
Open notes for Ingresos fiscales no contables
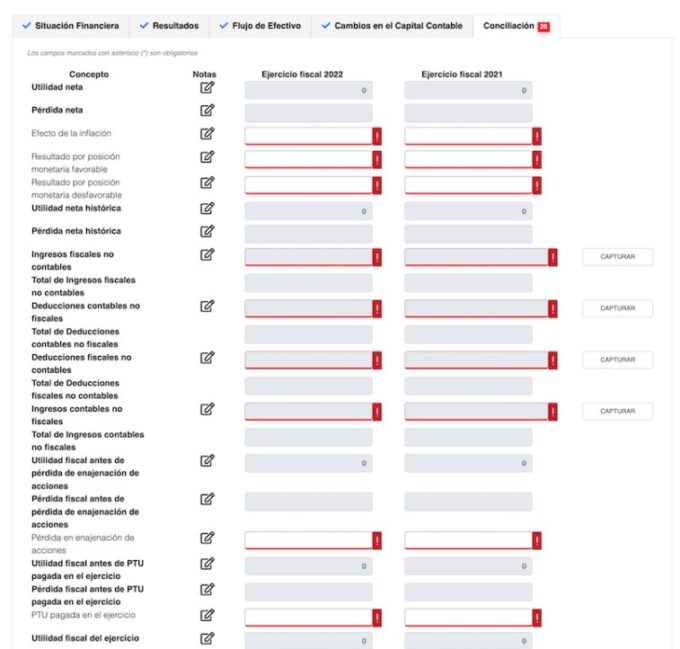(207, 255)
